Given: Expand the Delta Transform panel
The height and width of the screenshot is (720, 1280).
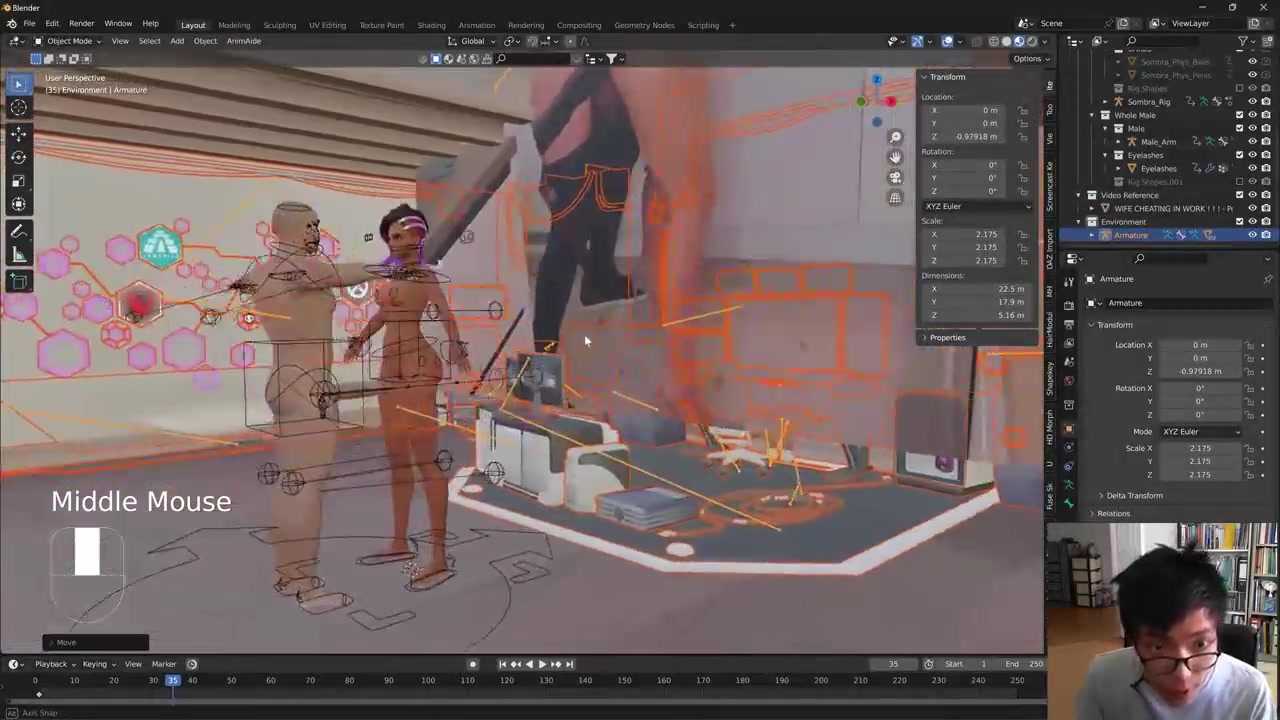Looking at the screenshot, I should (1134, 496).
